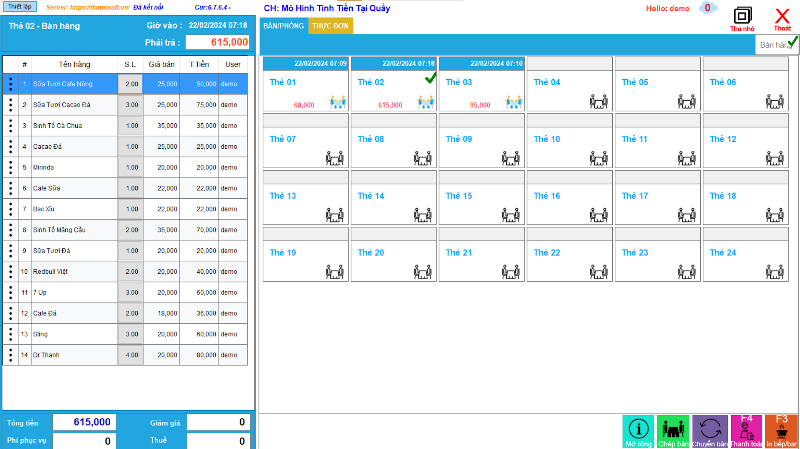Click the Thiết lập settings button
This screenshot has width=800, height=449.
21,7
